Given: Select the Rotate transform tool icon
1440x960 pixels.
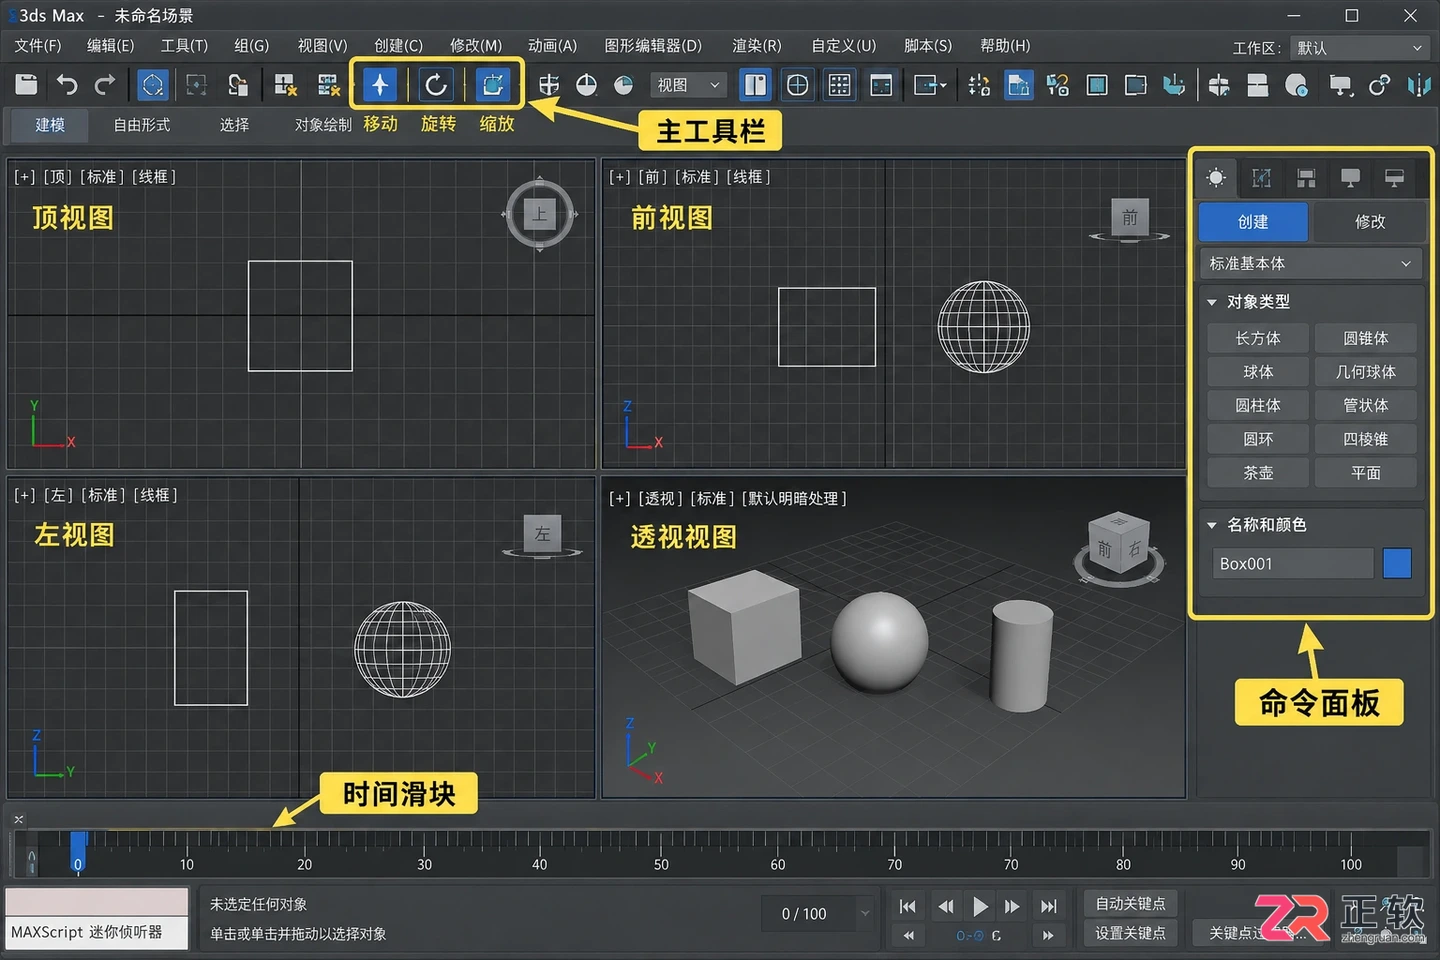Looking at the screenshot, I should tap(436, 85).
